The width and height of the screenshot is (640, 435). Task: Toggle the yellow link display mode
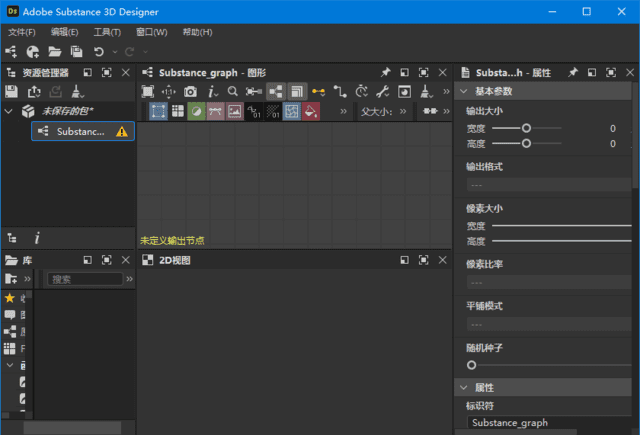tap(318, 91)
